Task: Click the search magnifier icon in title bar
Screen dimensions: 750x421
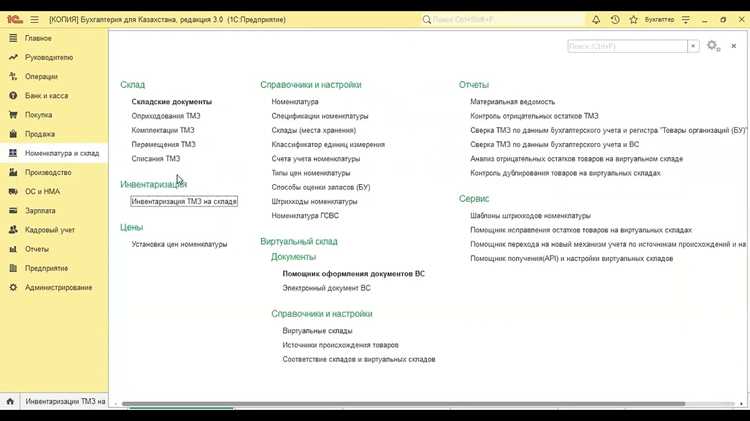Action: click(427, 20)
